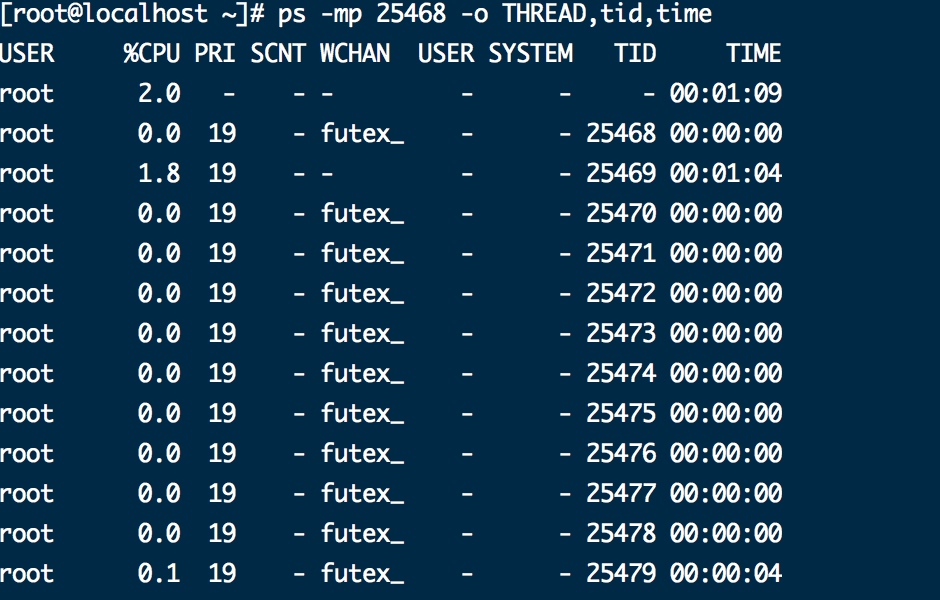This screenshot has width=940, height=600.
Task: Click thread ID 25474
Action: 621,373
